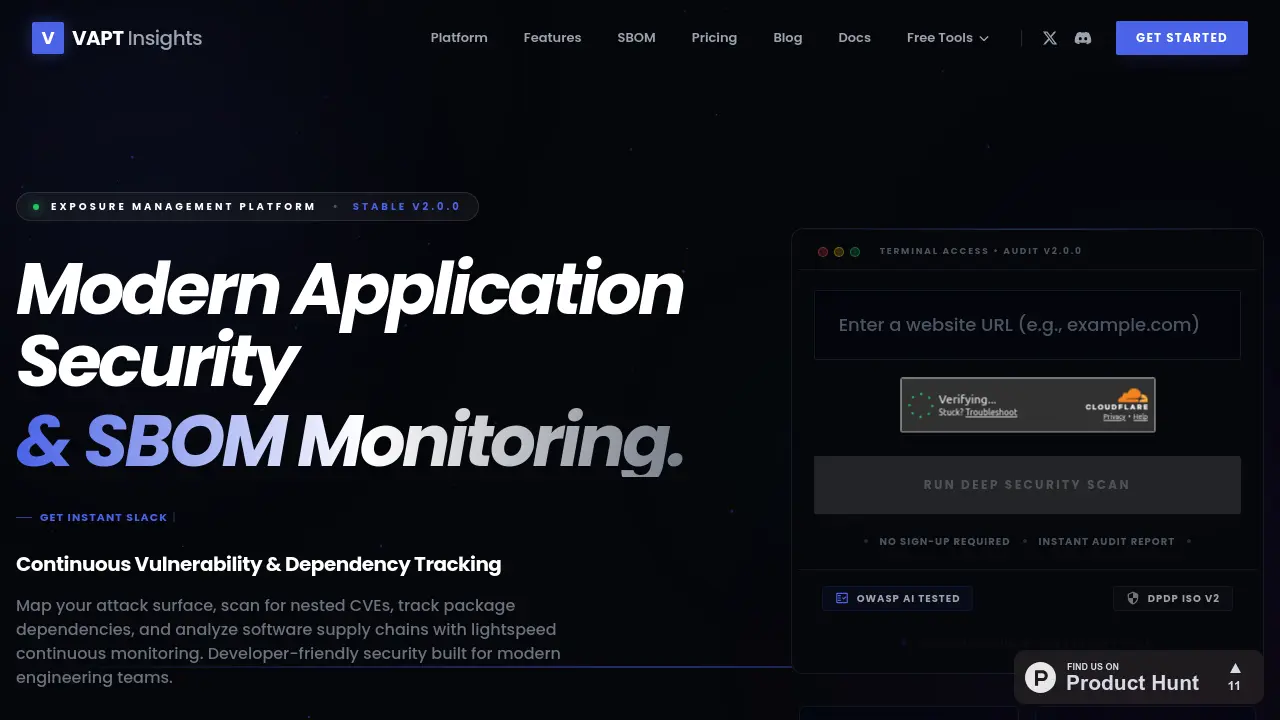1280x720 pixels.
Task: Open Cloudflare Privacy link
Action: click(1114, 416)
